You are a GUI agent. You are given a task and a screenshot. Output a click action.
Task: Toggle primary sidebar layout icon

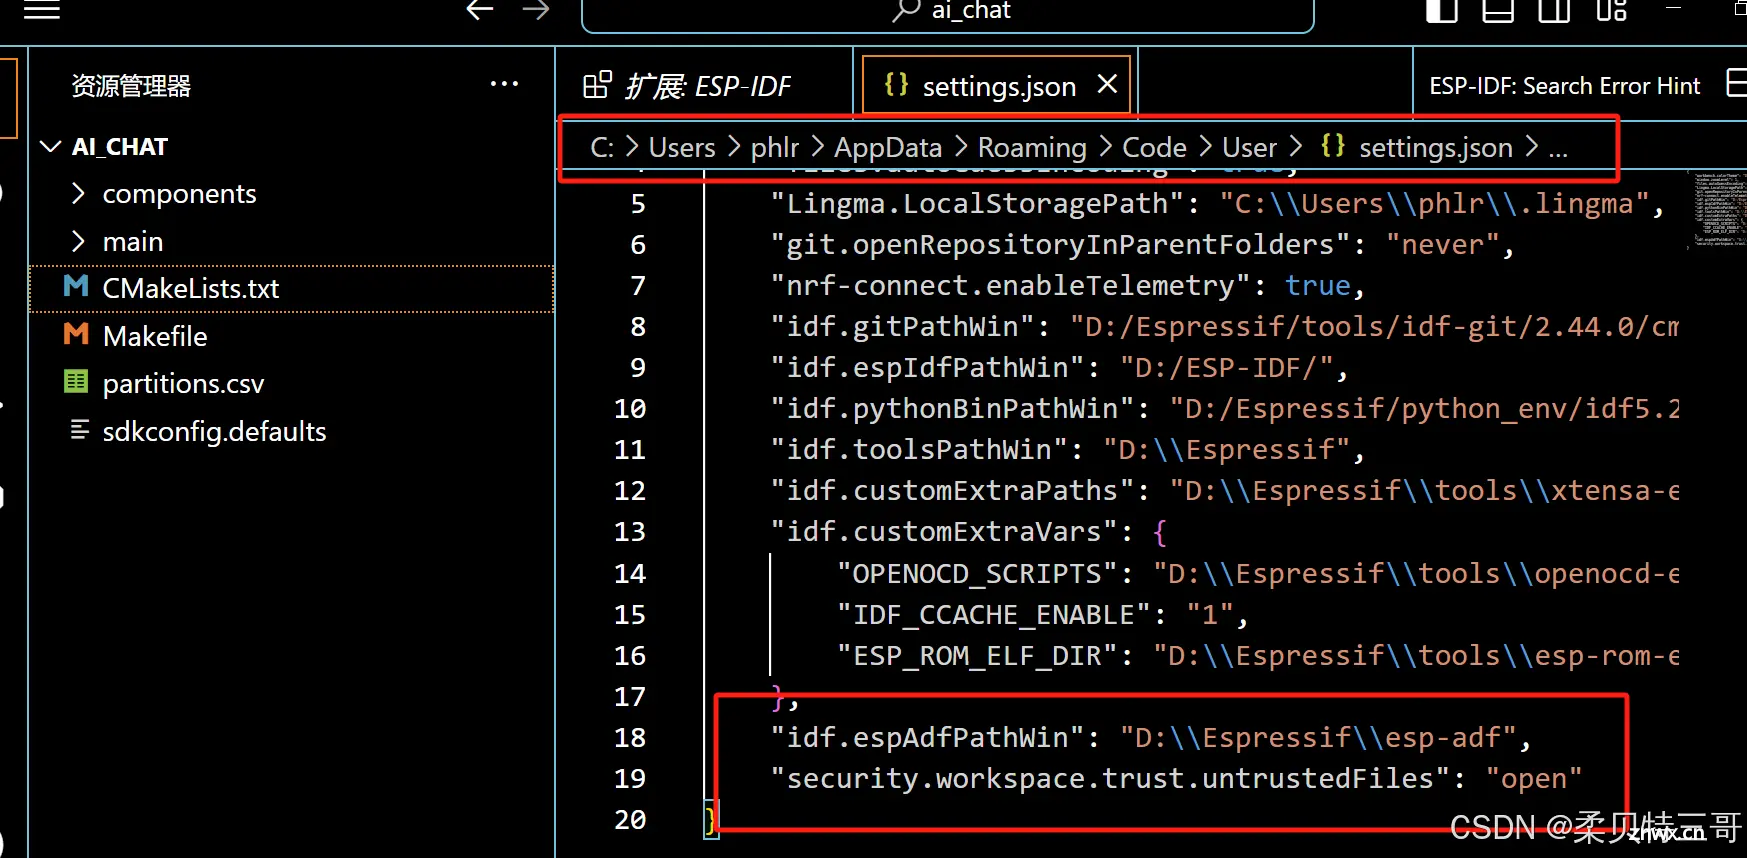[1441, 10]
